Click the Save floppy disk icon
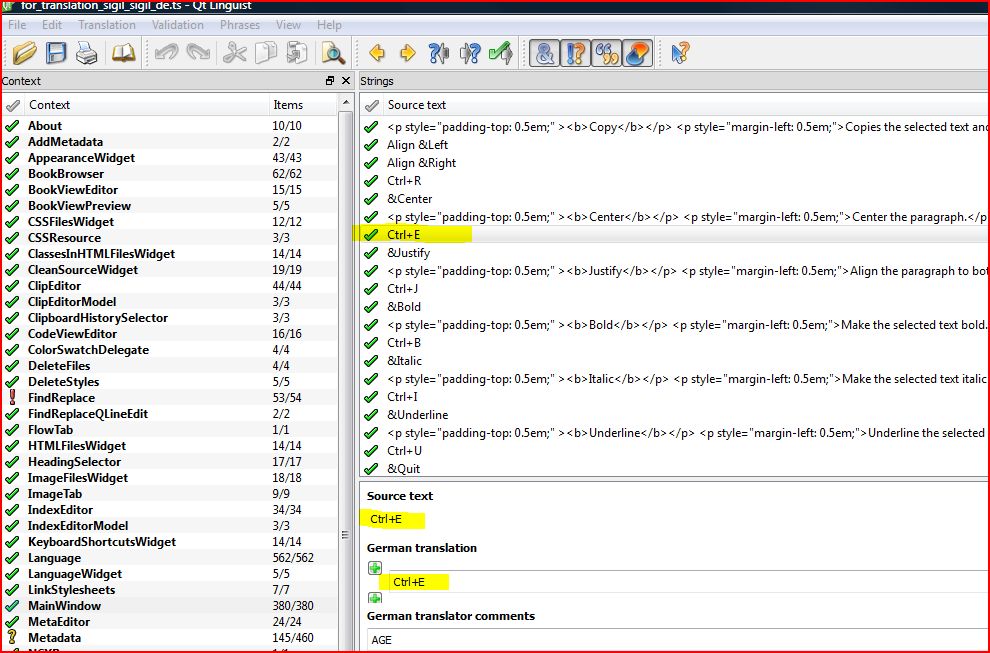This screenshot has height=653, width=990. click(x=56, y=53)
